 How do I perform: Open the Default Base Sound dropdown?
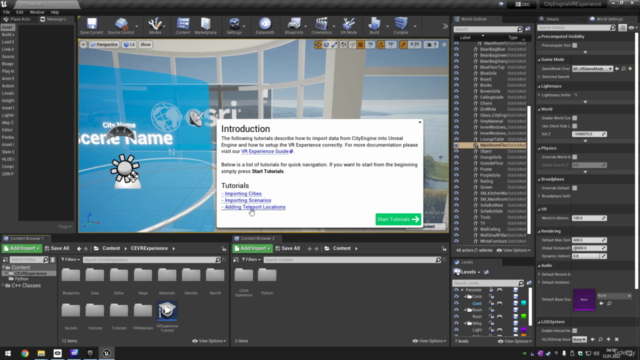614,296
